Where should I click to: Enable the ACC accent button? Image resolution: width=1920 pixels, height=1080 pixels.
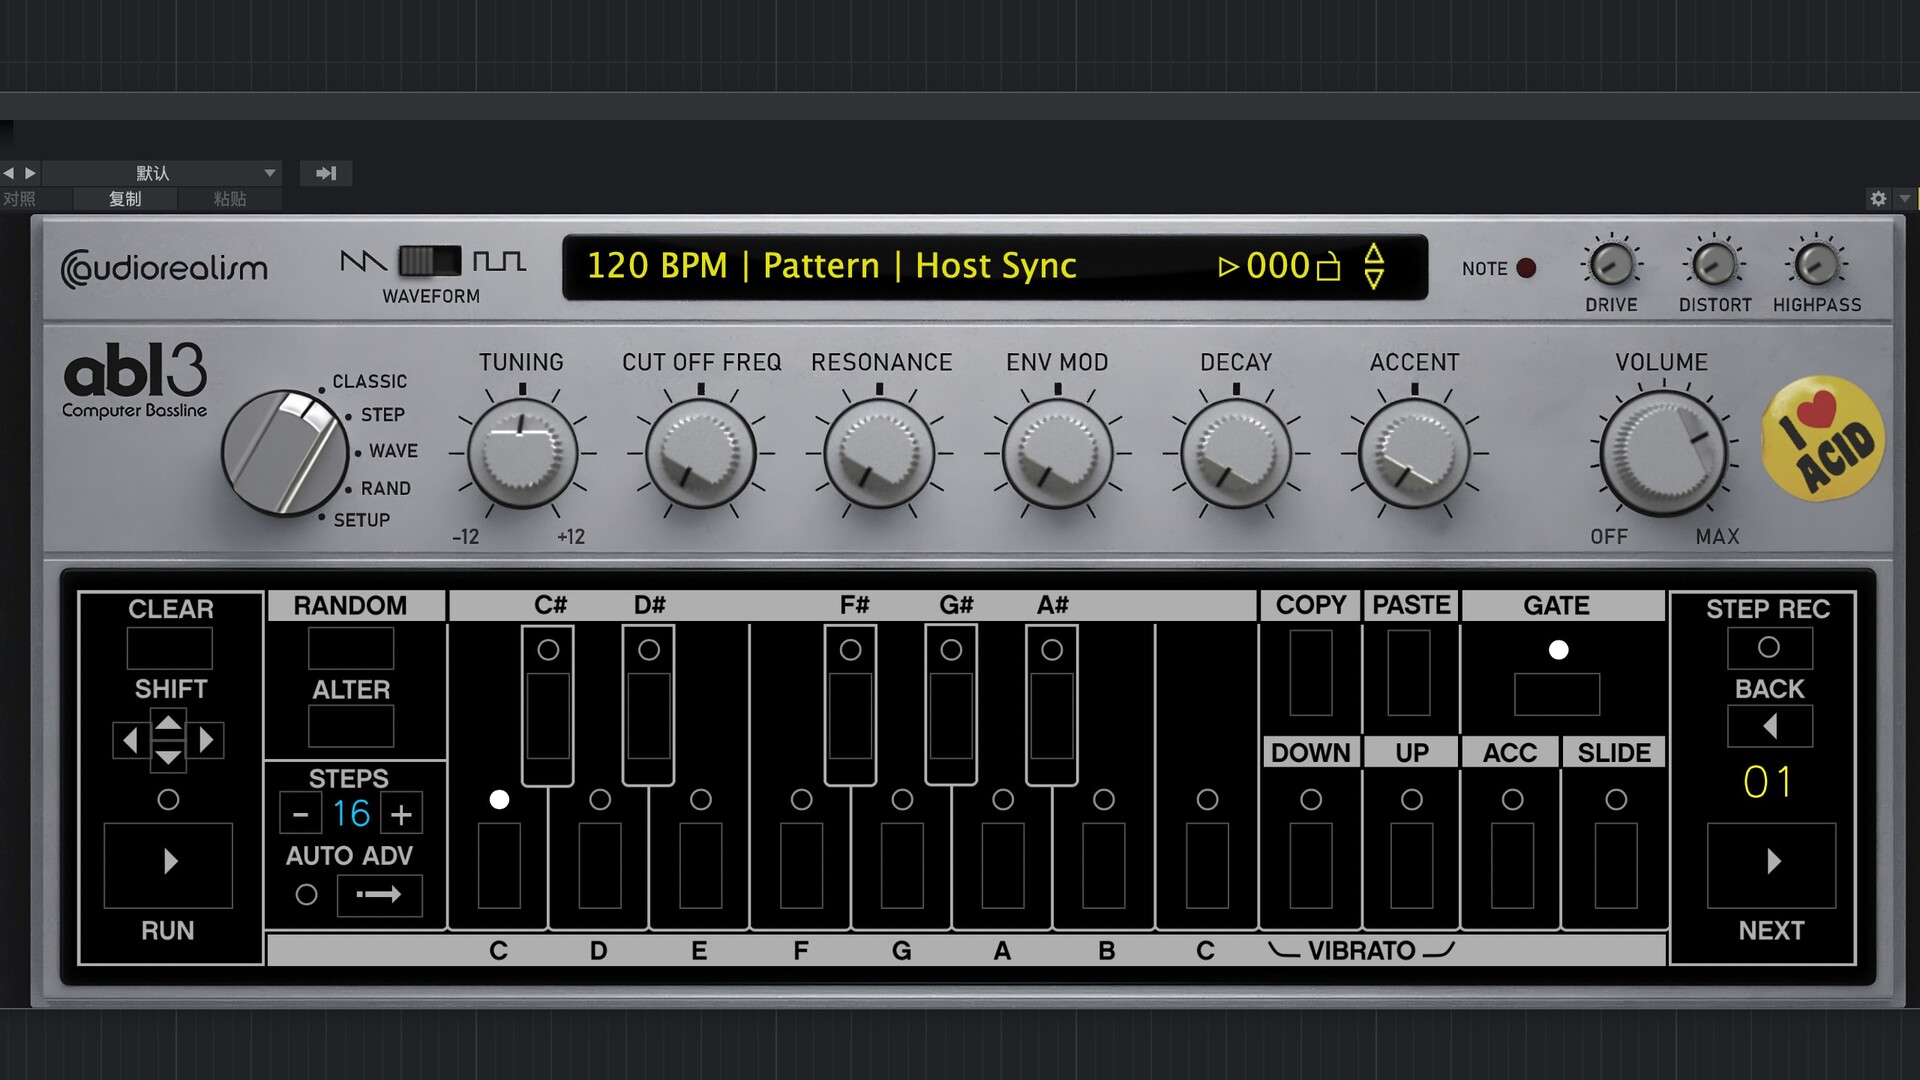1512,864
